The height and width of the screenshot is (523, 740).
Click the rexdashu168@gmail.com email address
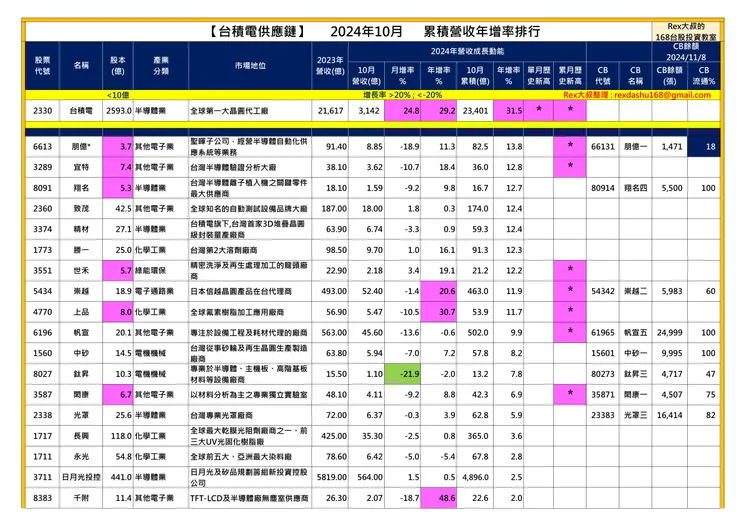(662, 95)
